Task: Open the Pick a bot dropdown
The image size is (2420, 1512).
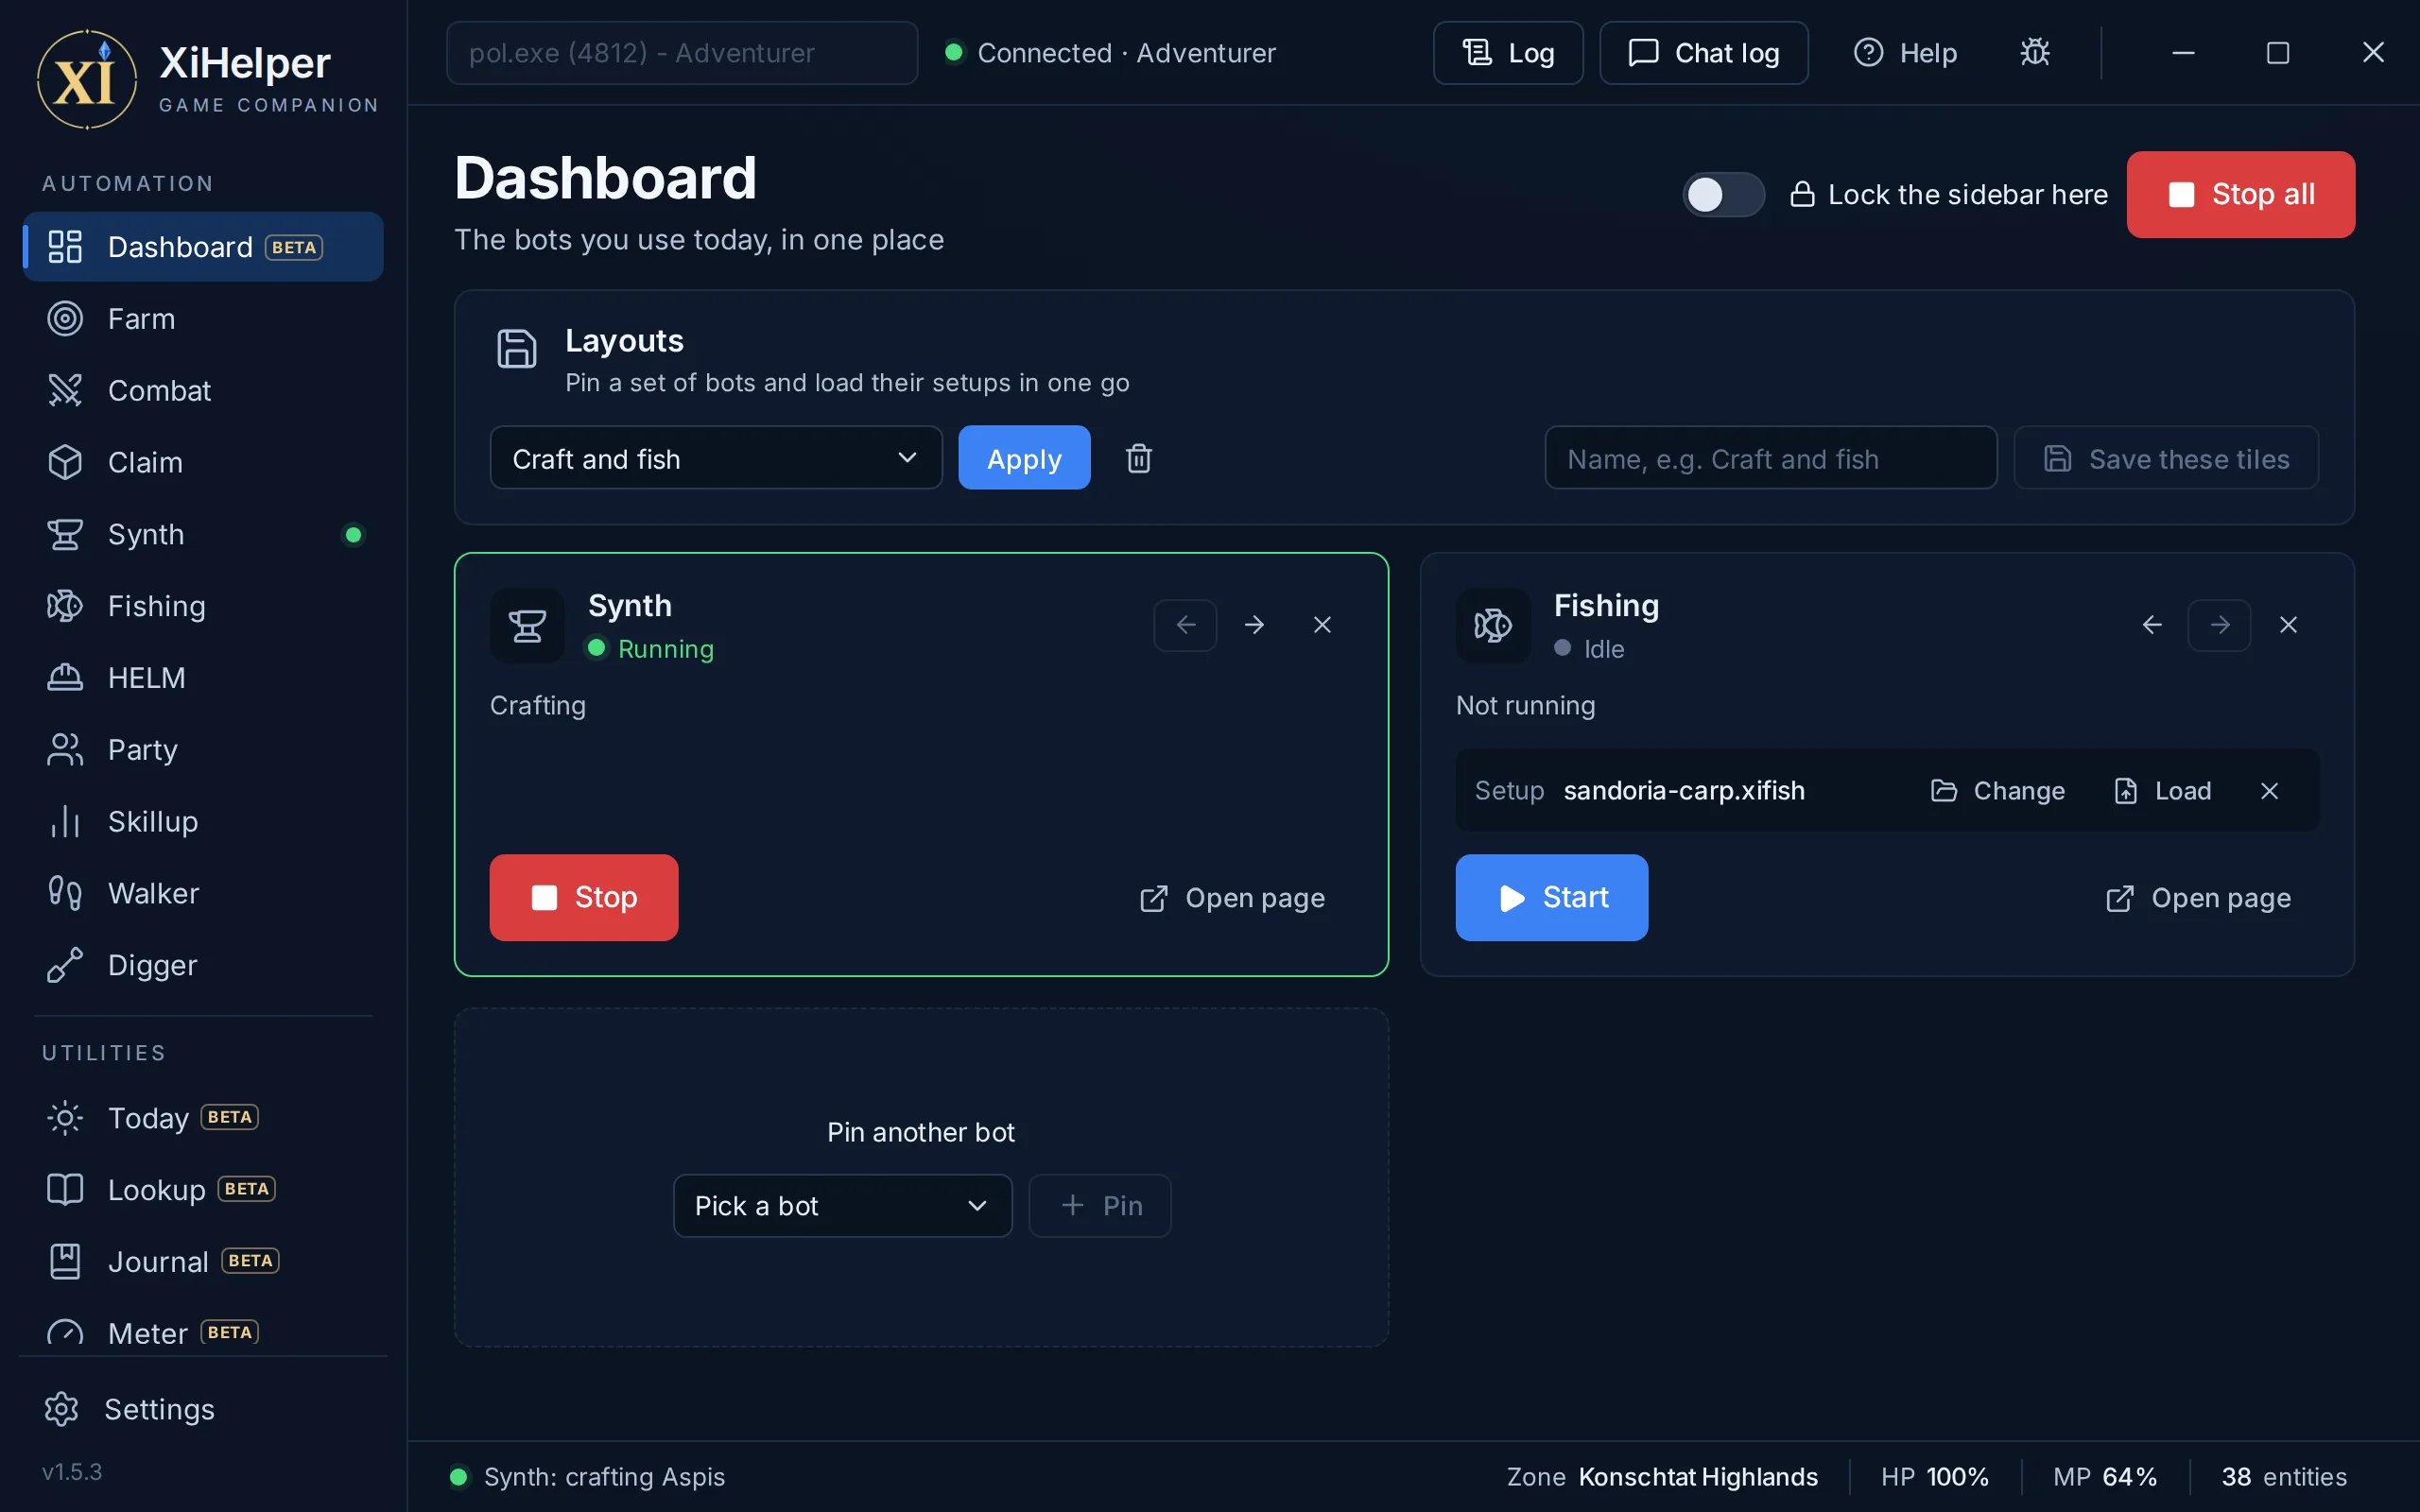Action: tap(842, 1206)
